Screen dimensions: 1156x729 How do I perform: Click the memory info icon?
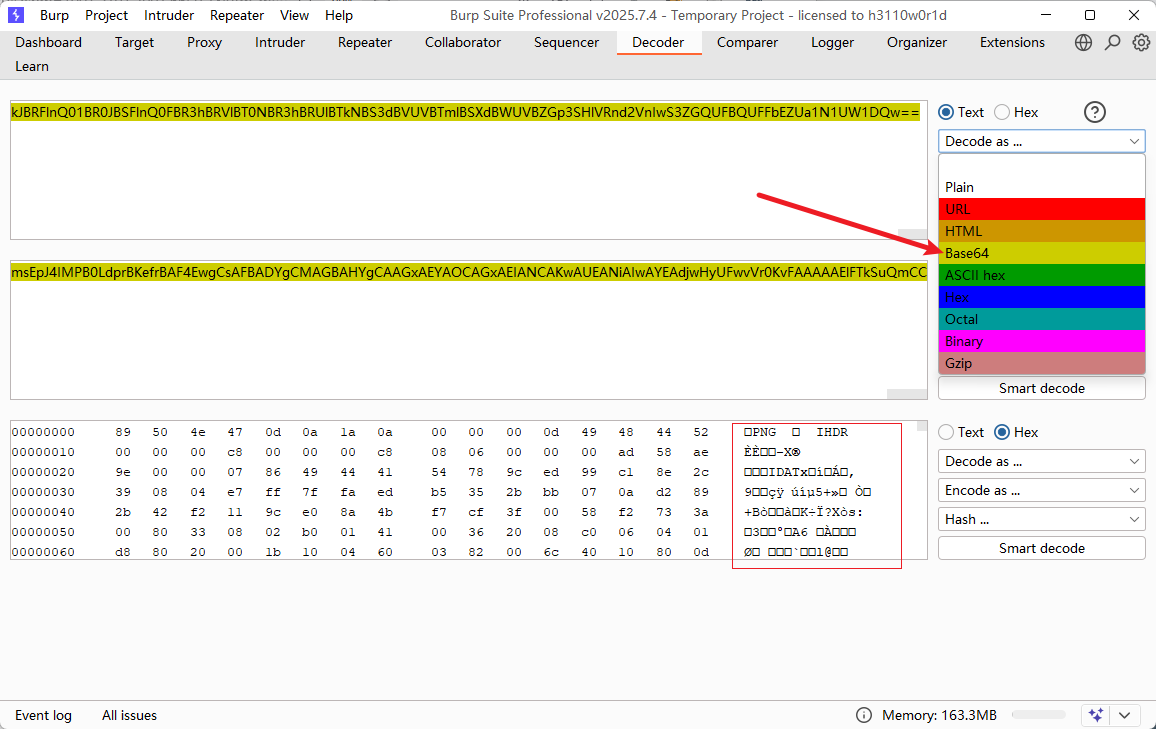tap(863, 715)
